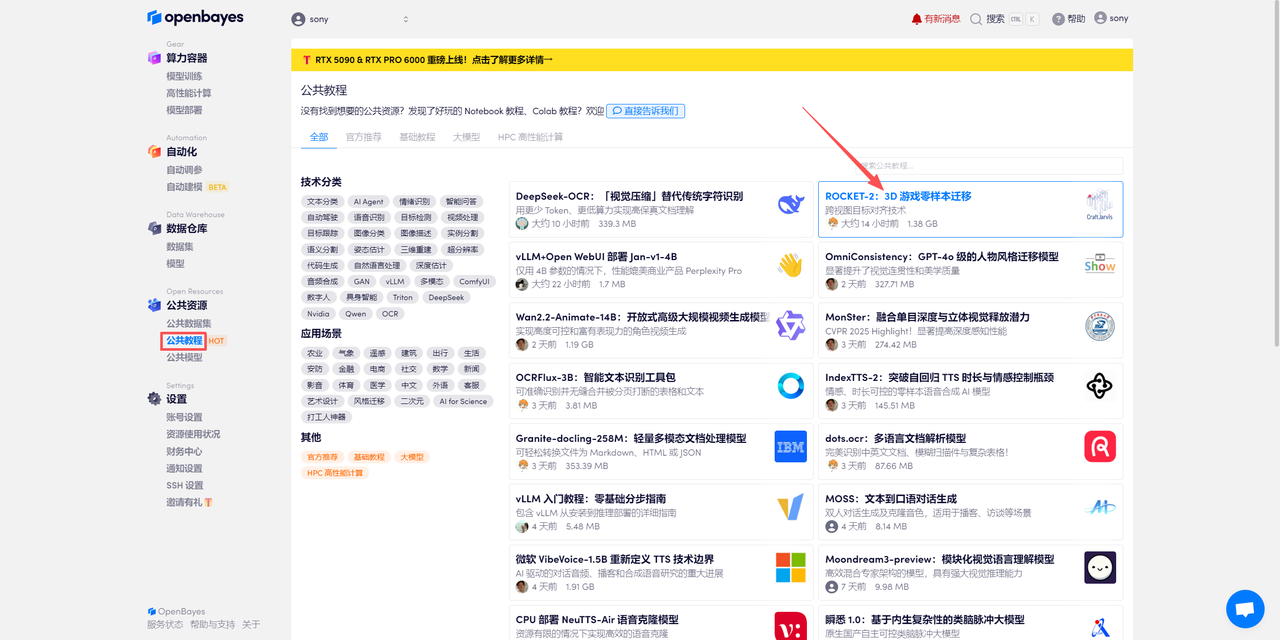Click the DeepSeek-OCR whale logo thumbnail
The width and height of the screenshot is (1280, 640).
click(791, 205)
